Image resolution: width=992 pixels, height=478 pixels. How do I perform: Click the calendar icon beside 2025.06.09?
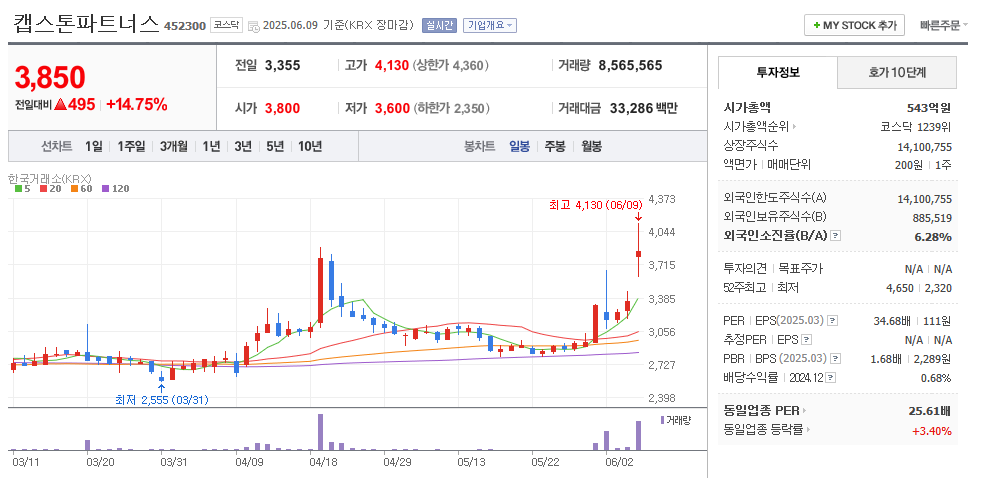[x=254, y=26]
